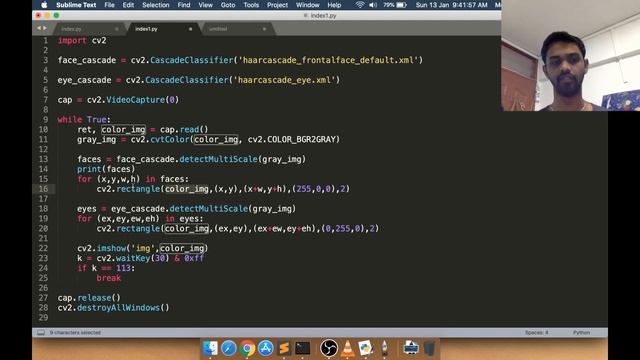
Task: Click the battery status indicator
Action: tap(395, 5)
